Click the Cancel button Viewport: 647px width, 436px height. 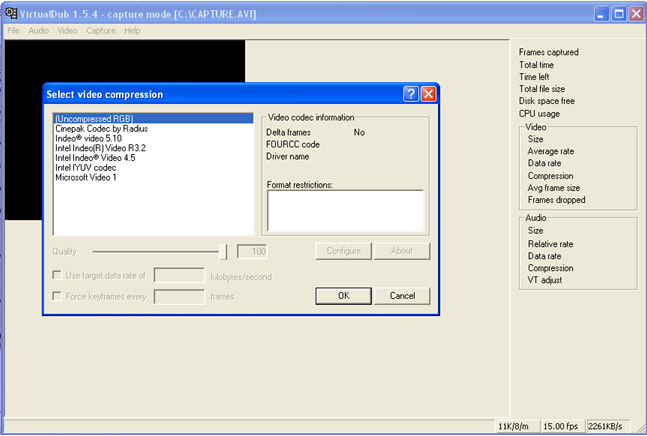(x=402, y=296)
